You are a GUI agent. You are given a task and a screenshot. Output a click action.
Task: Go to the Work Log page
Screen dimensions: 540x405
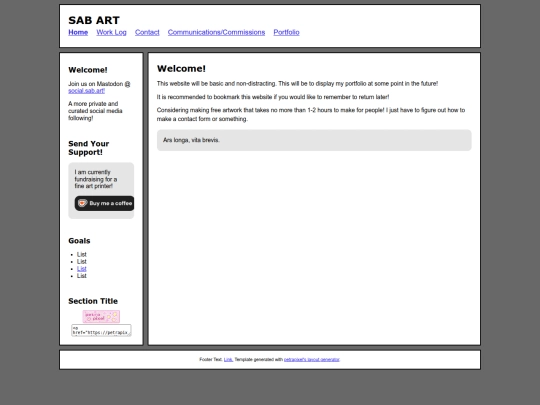[111, 32]
